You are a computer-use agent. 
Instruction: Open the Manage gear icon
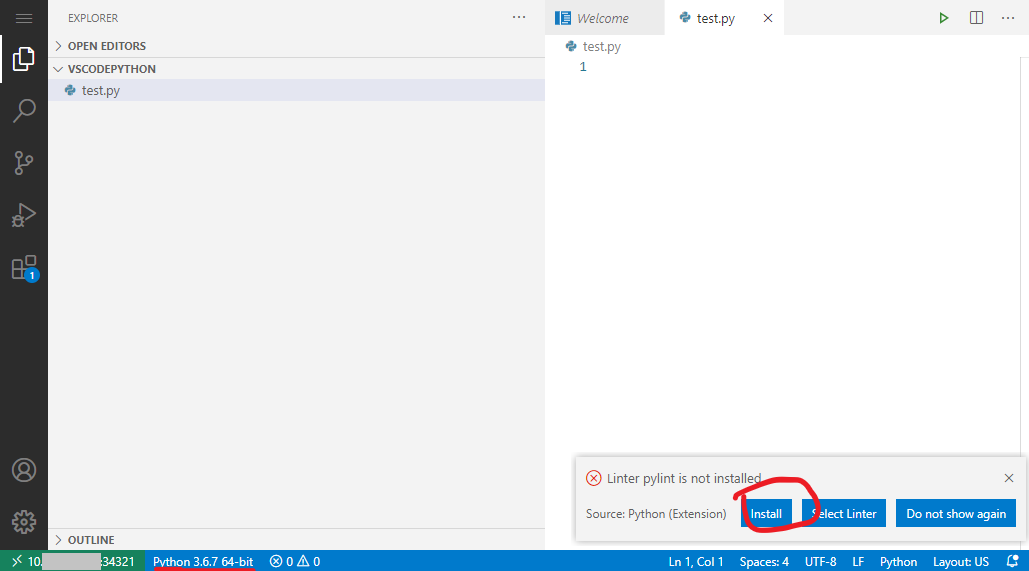[24, 522]
